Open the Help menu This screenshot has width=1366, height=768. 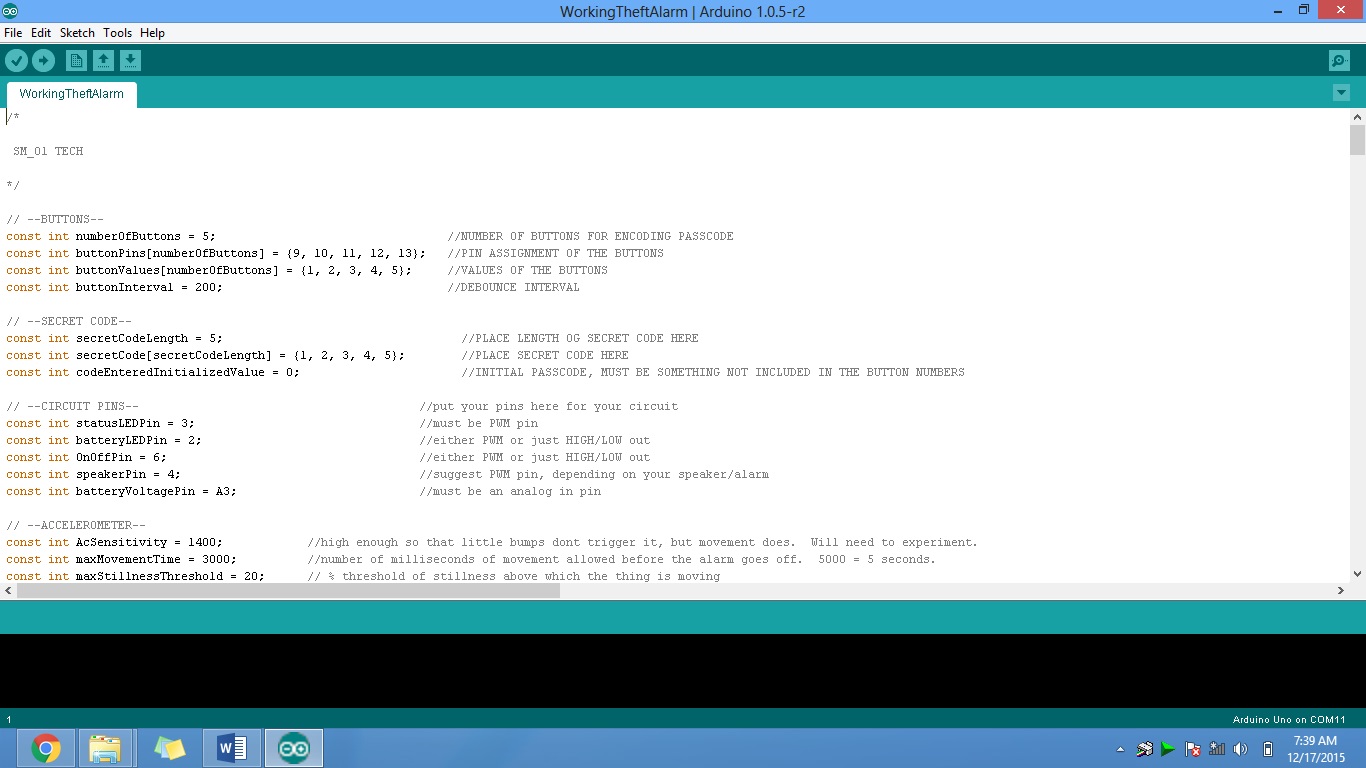(152, 33)
